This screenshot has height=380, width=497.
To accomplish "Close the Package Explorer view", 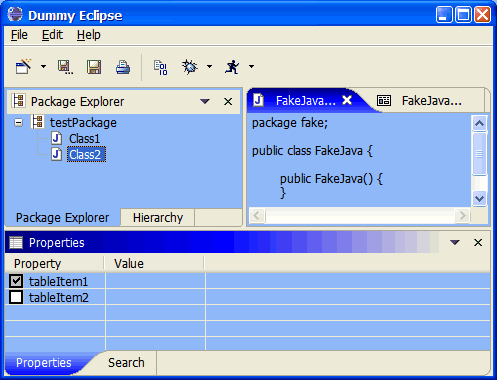I will click(x=228, y=101).
